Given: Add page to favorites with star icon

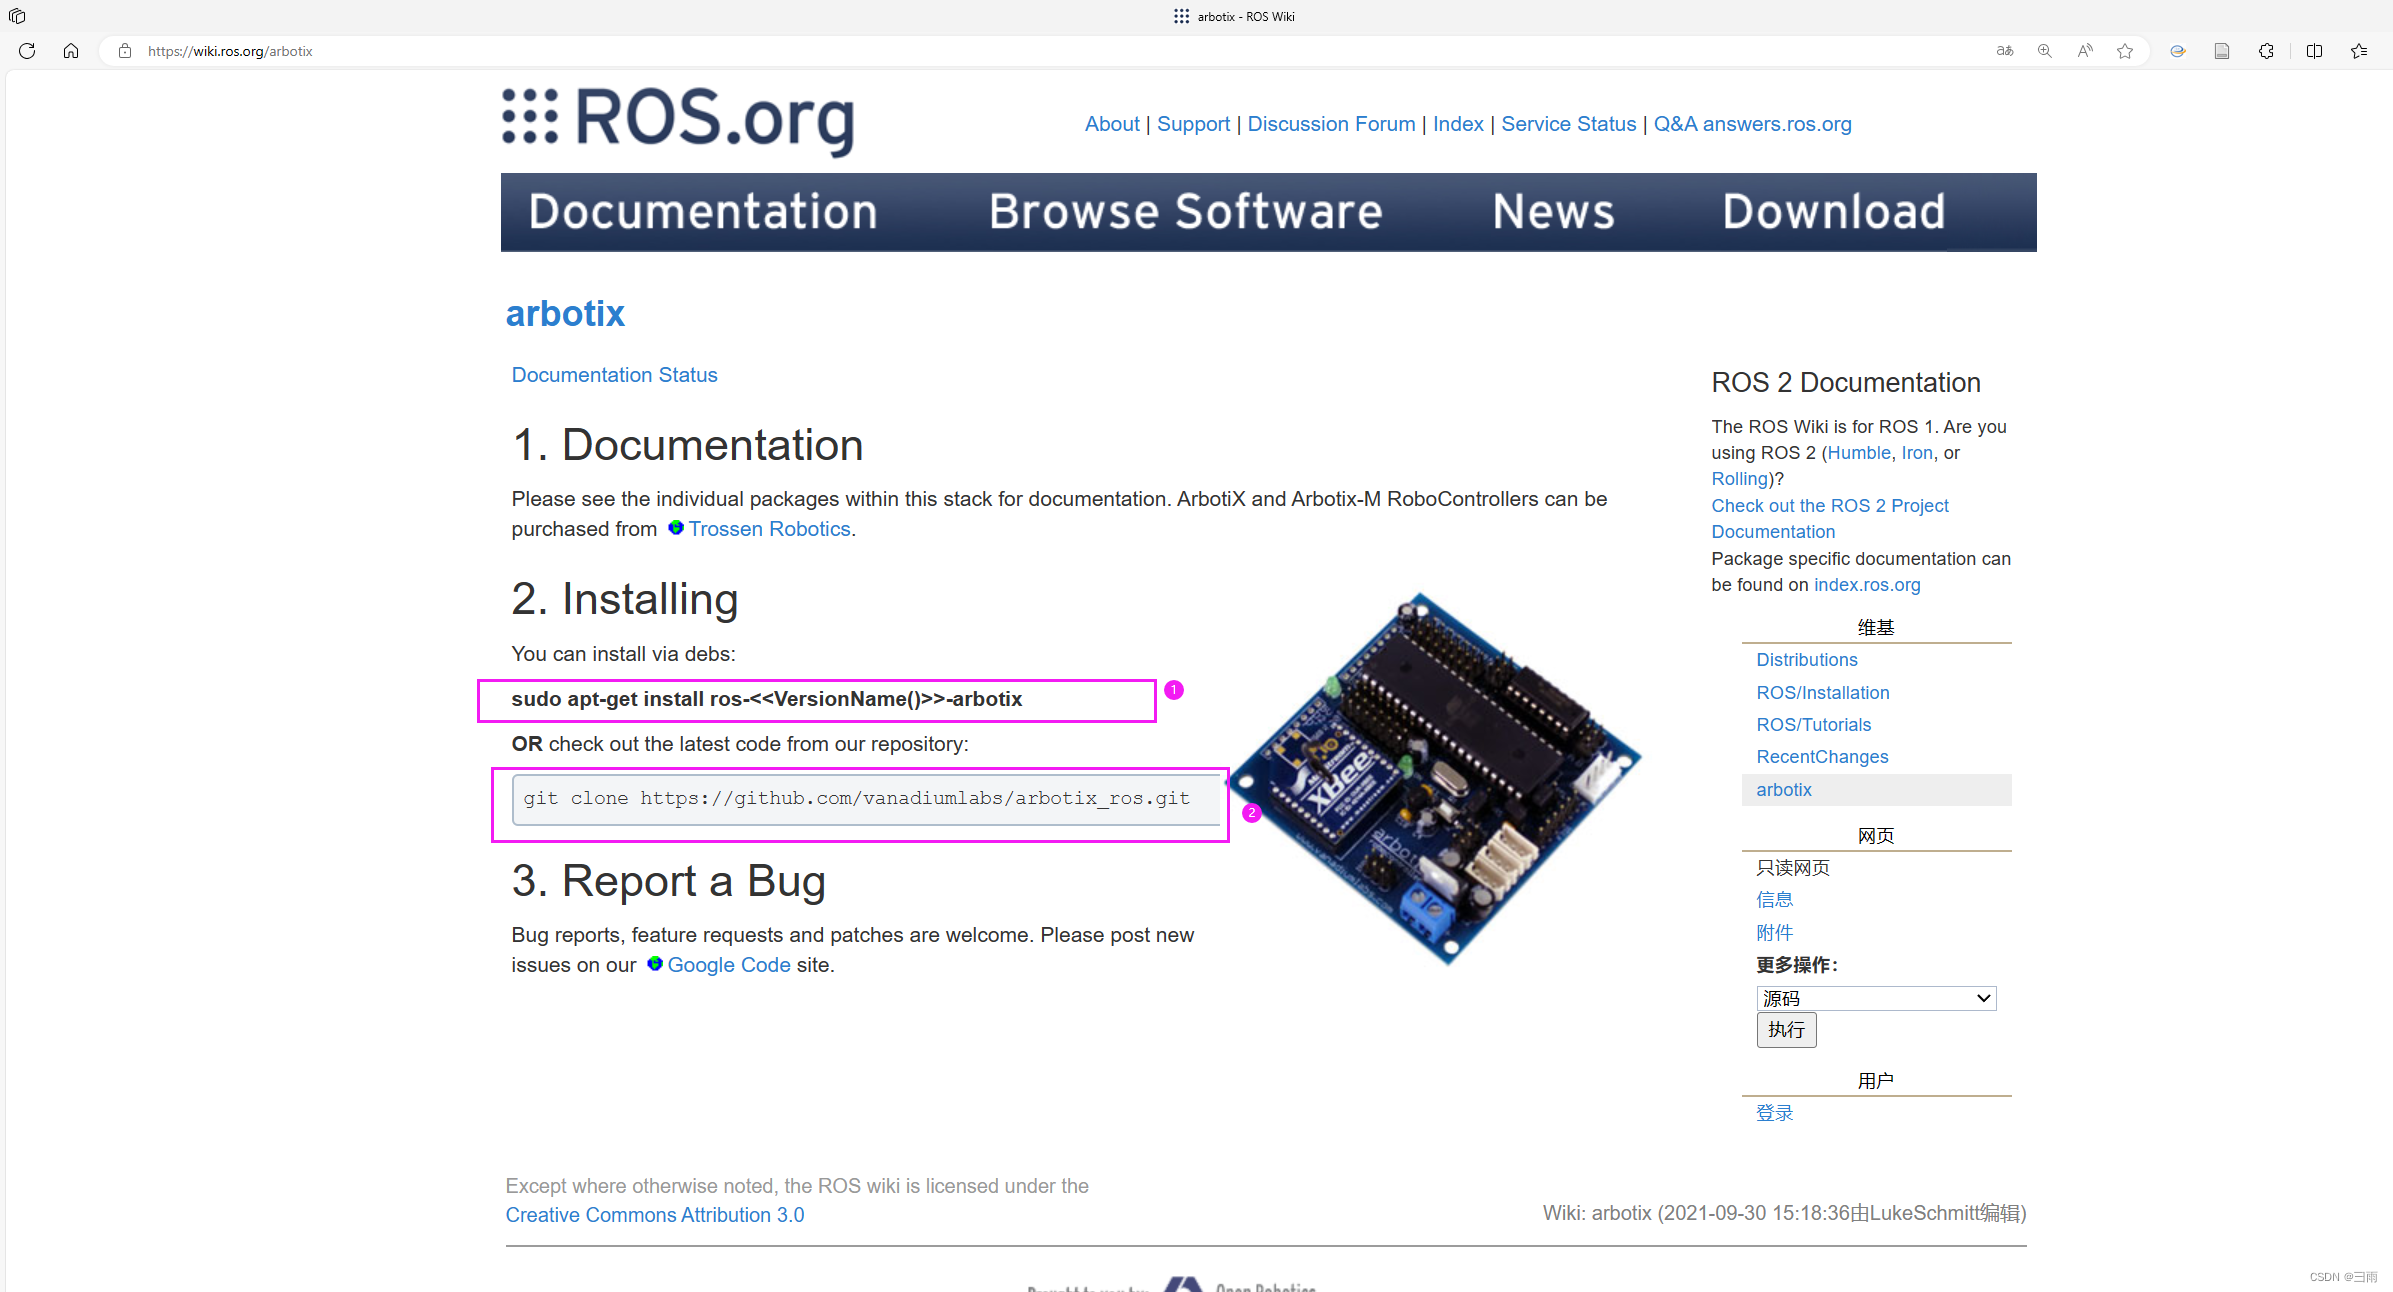Looking at the screenshot, I should coord(2125,51).
